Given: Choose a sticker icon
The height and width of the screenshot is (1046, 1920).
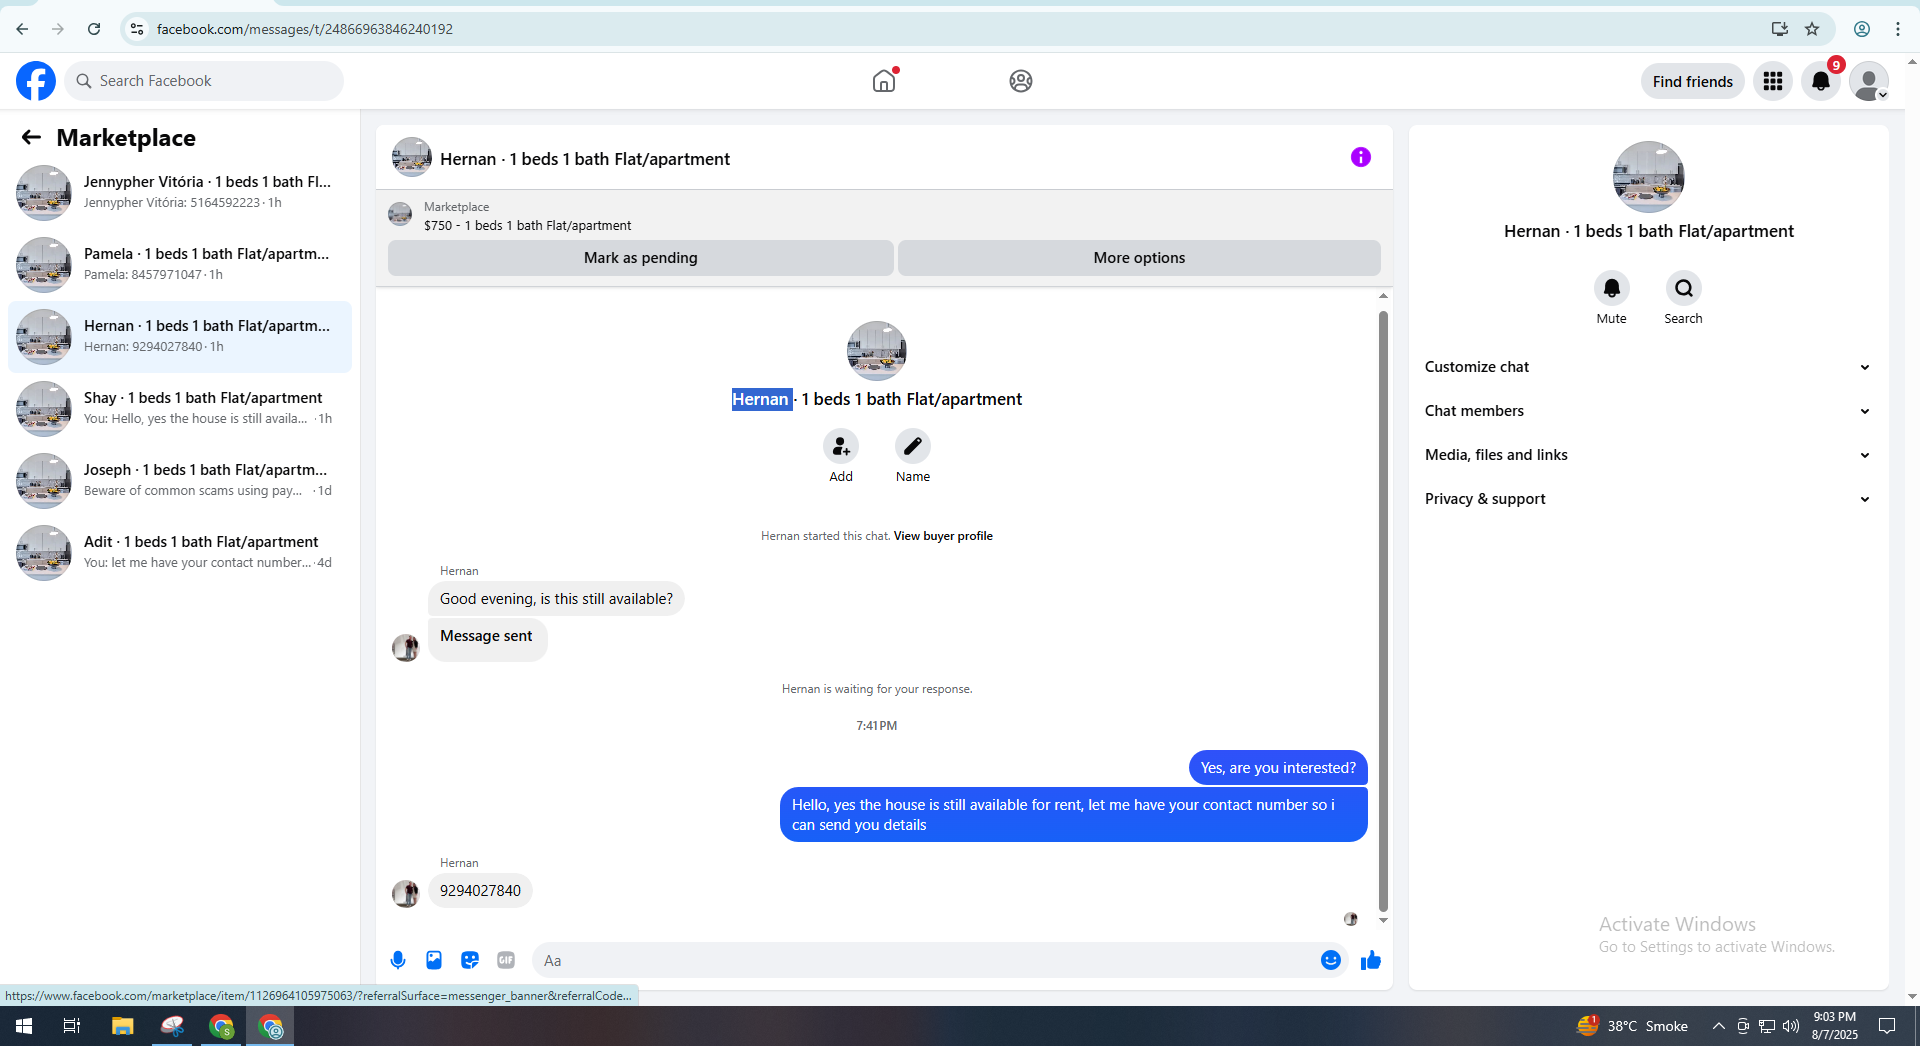Looking at the screenshot, I should pos(470,960).
